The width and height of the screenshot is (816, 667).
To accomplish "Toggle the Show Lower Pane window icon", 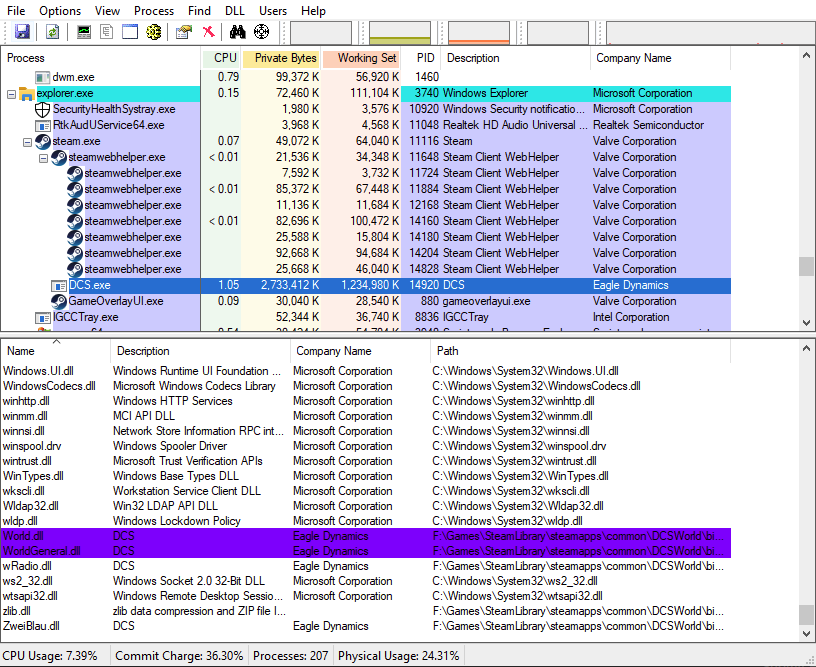I will pyautogui.click(x=130, y=32).
